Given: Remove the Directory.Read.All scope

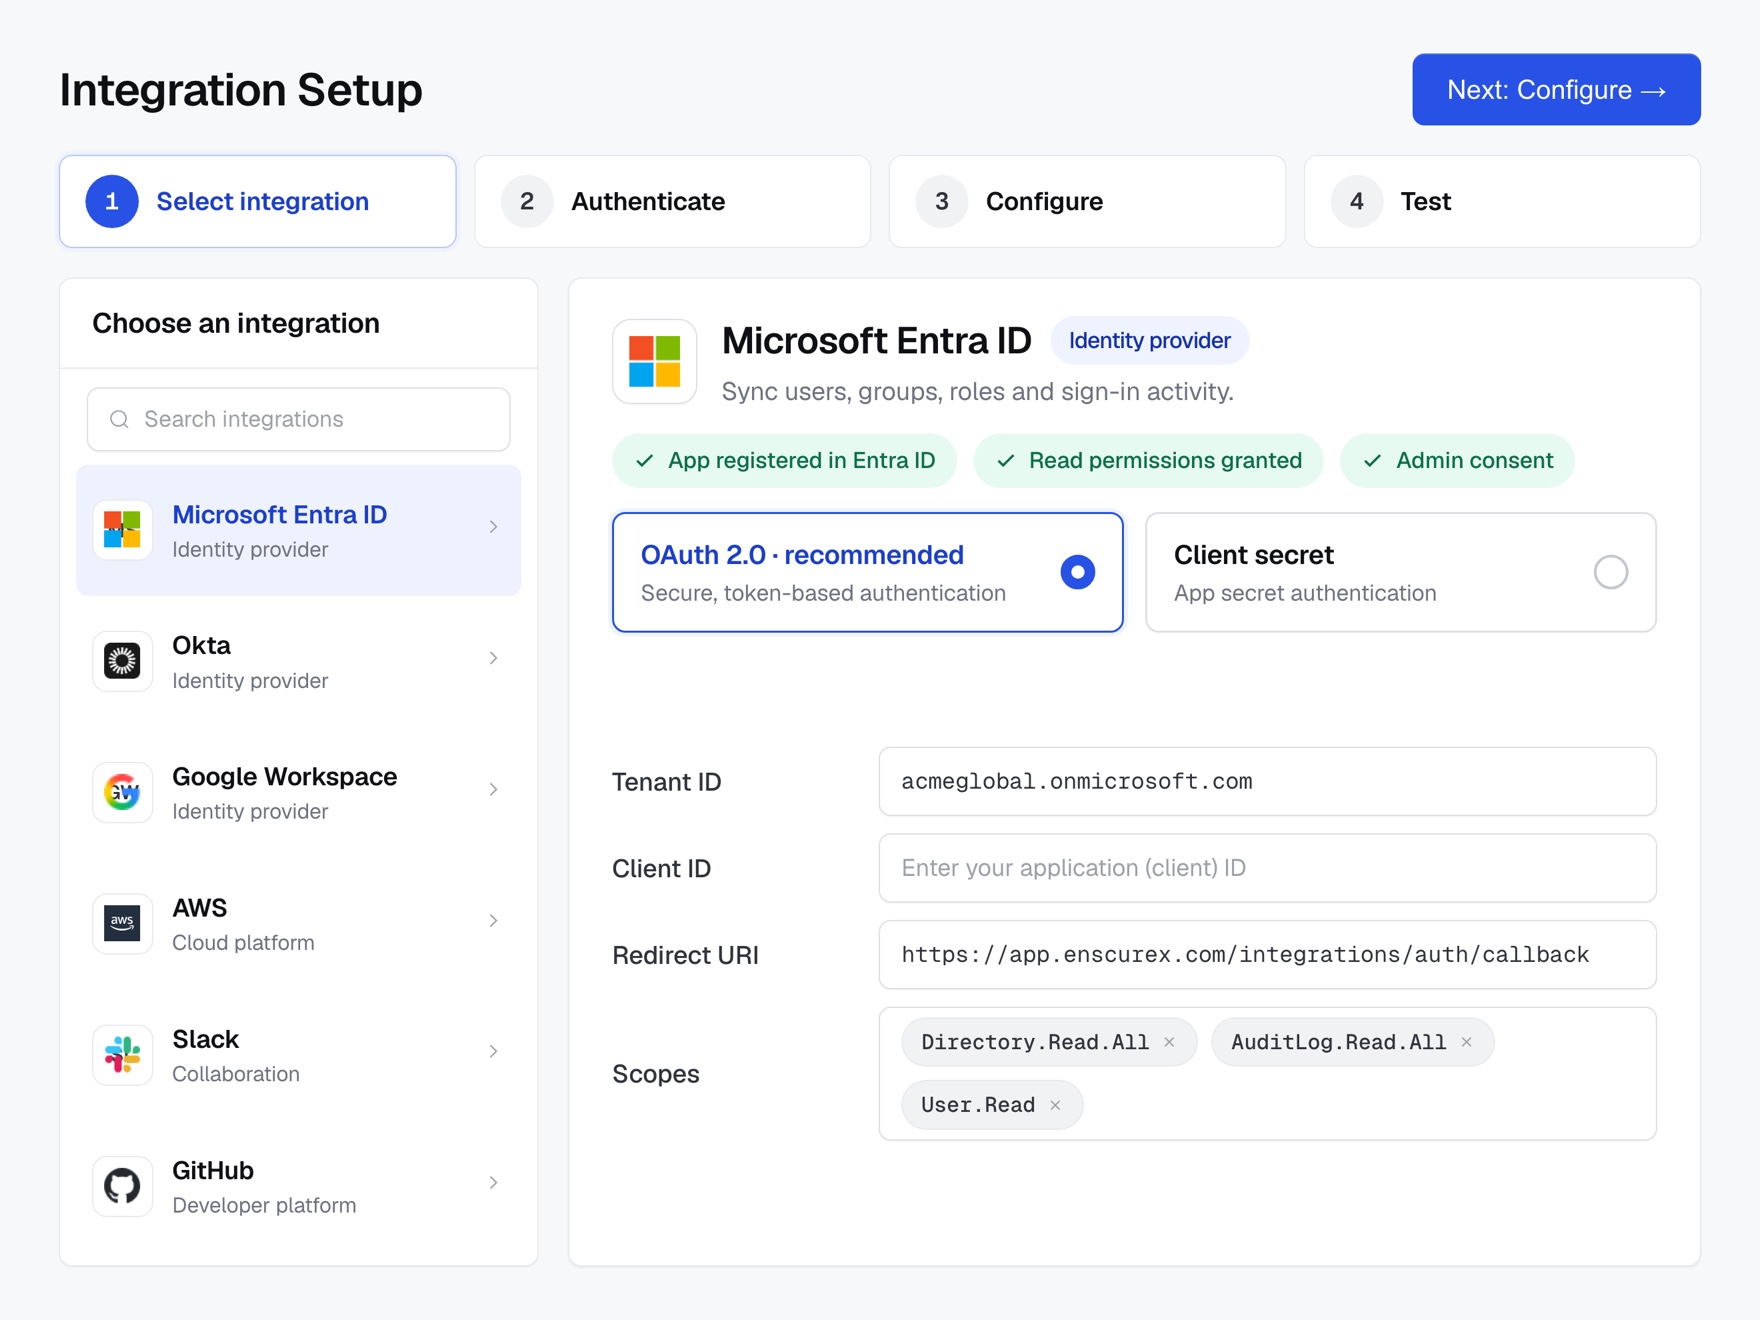Looking at the screenshot, I should [x=1169, y=1042].
